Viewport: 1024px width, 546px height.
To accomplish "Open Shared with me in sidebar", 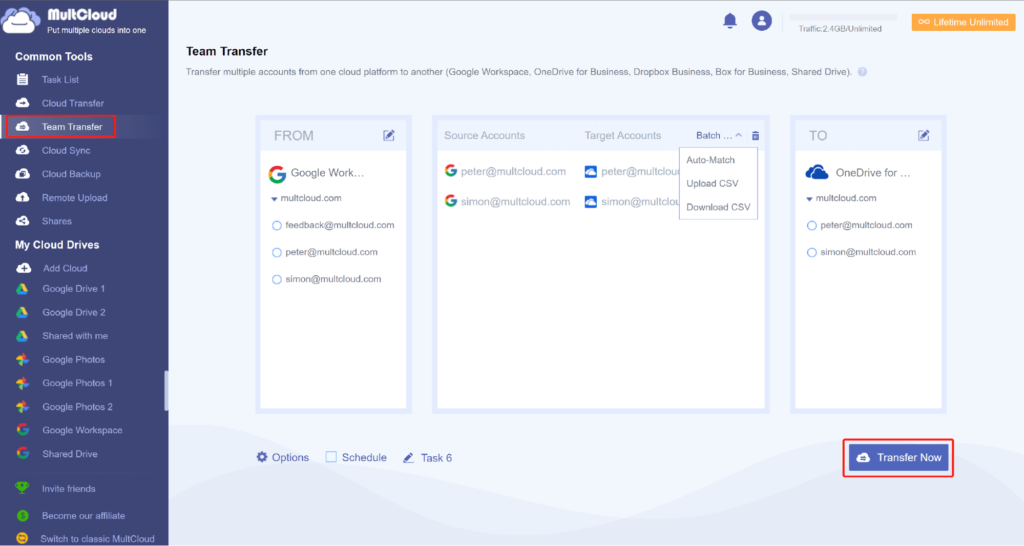I will pos(75,336).
